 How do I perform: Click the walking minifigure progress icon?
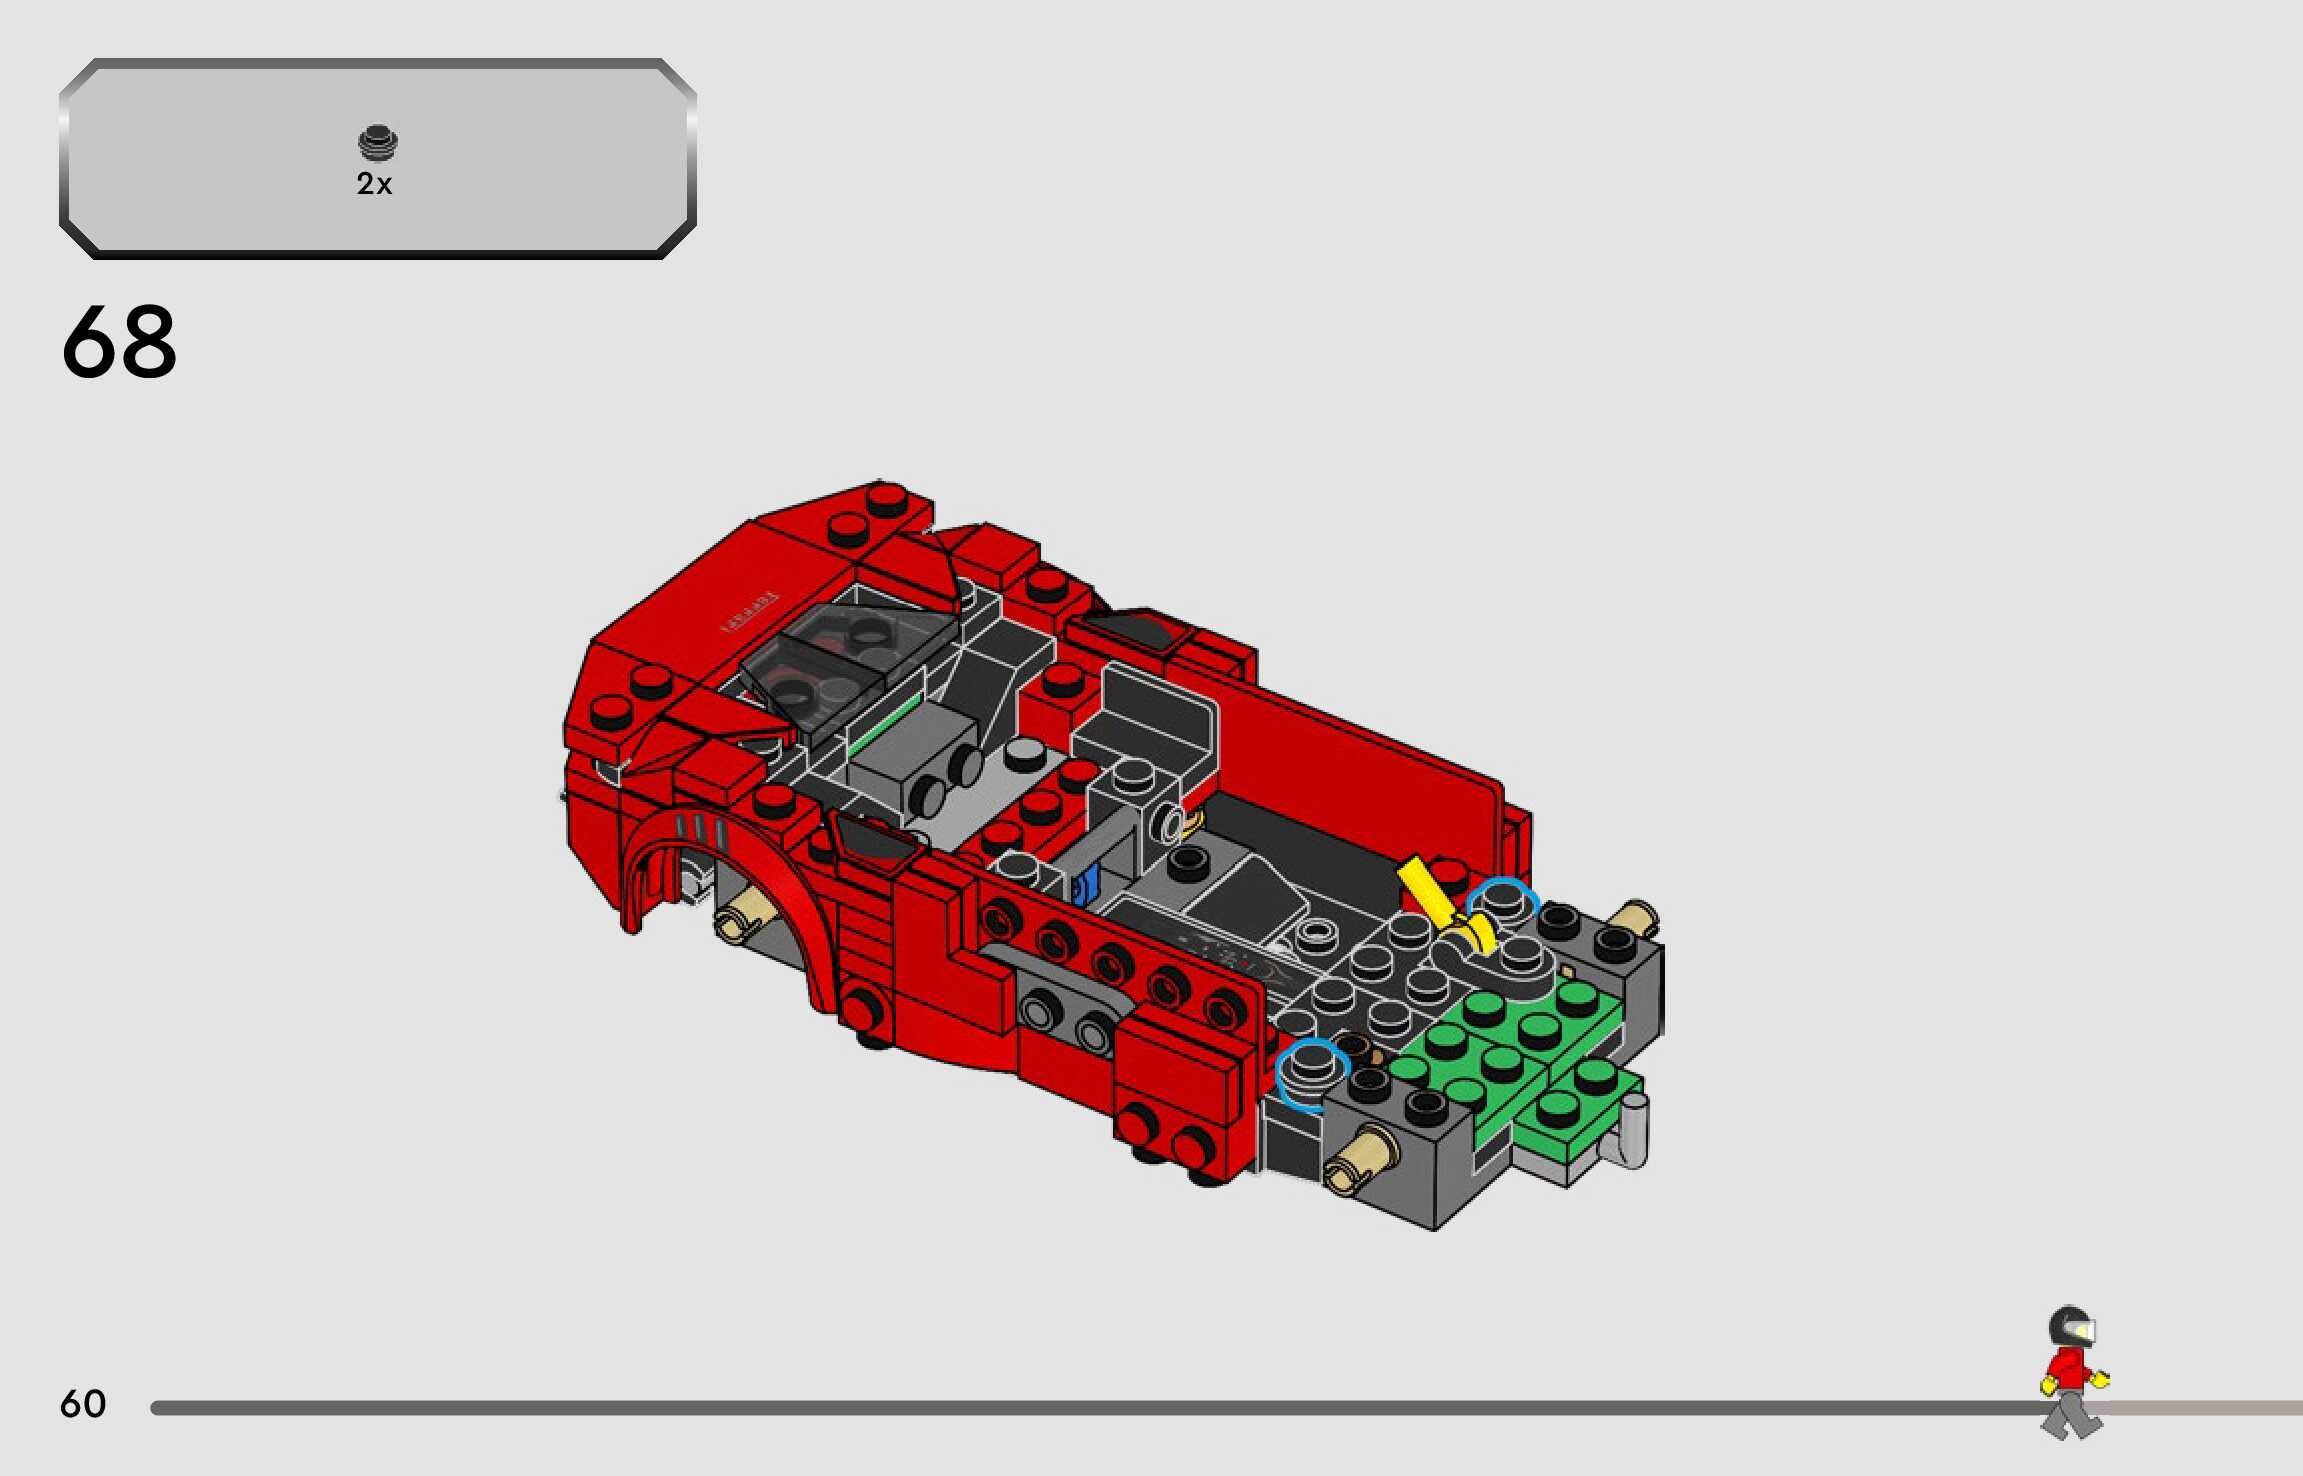click(2072, 1372)
